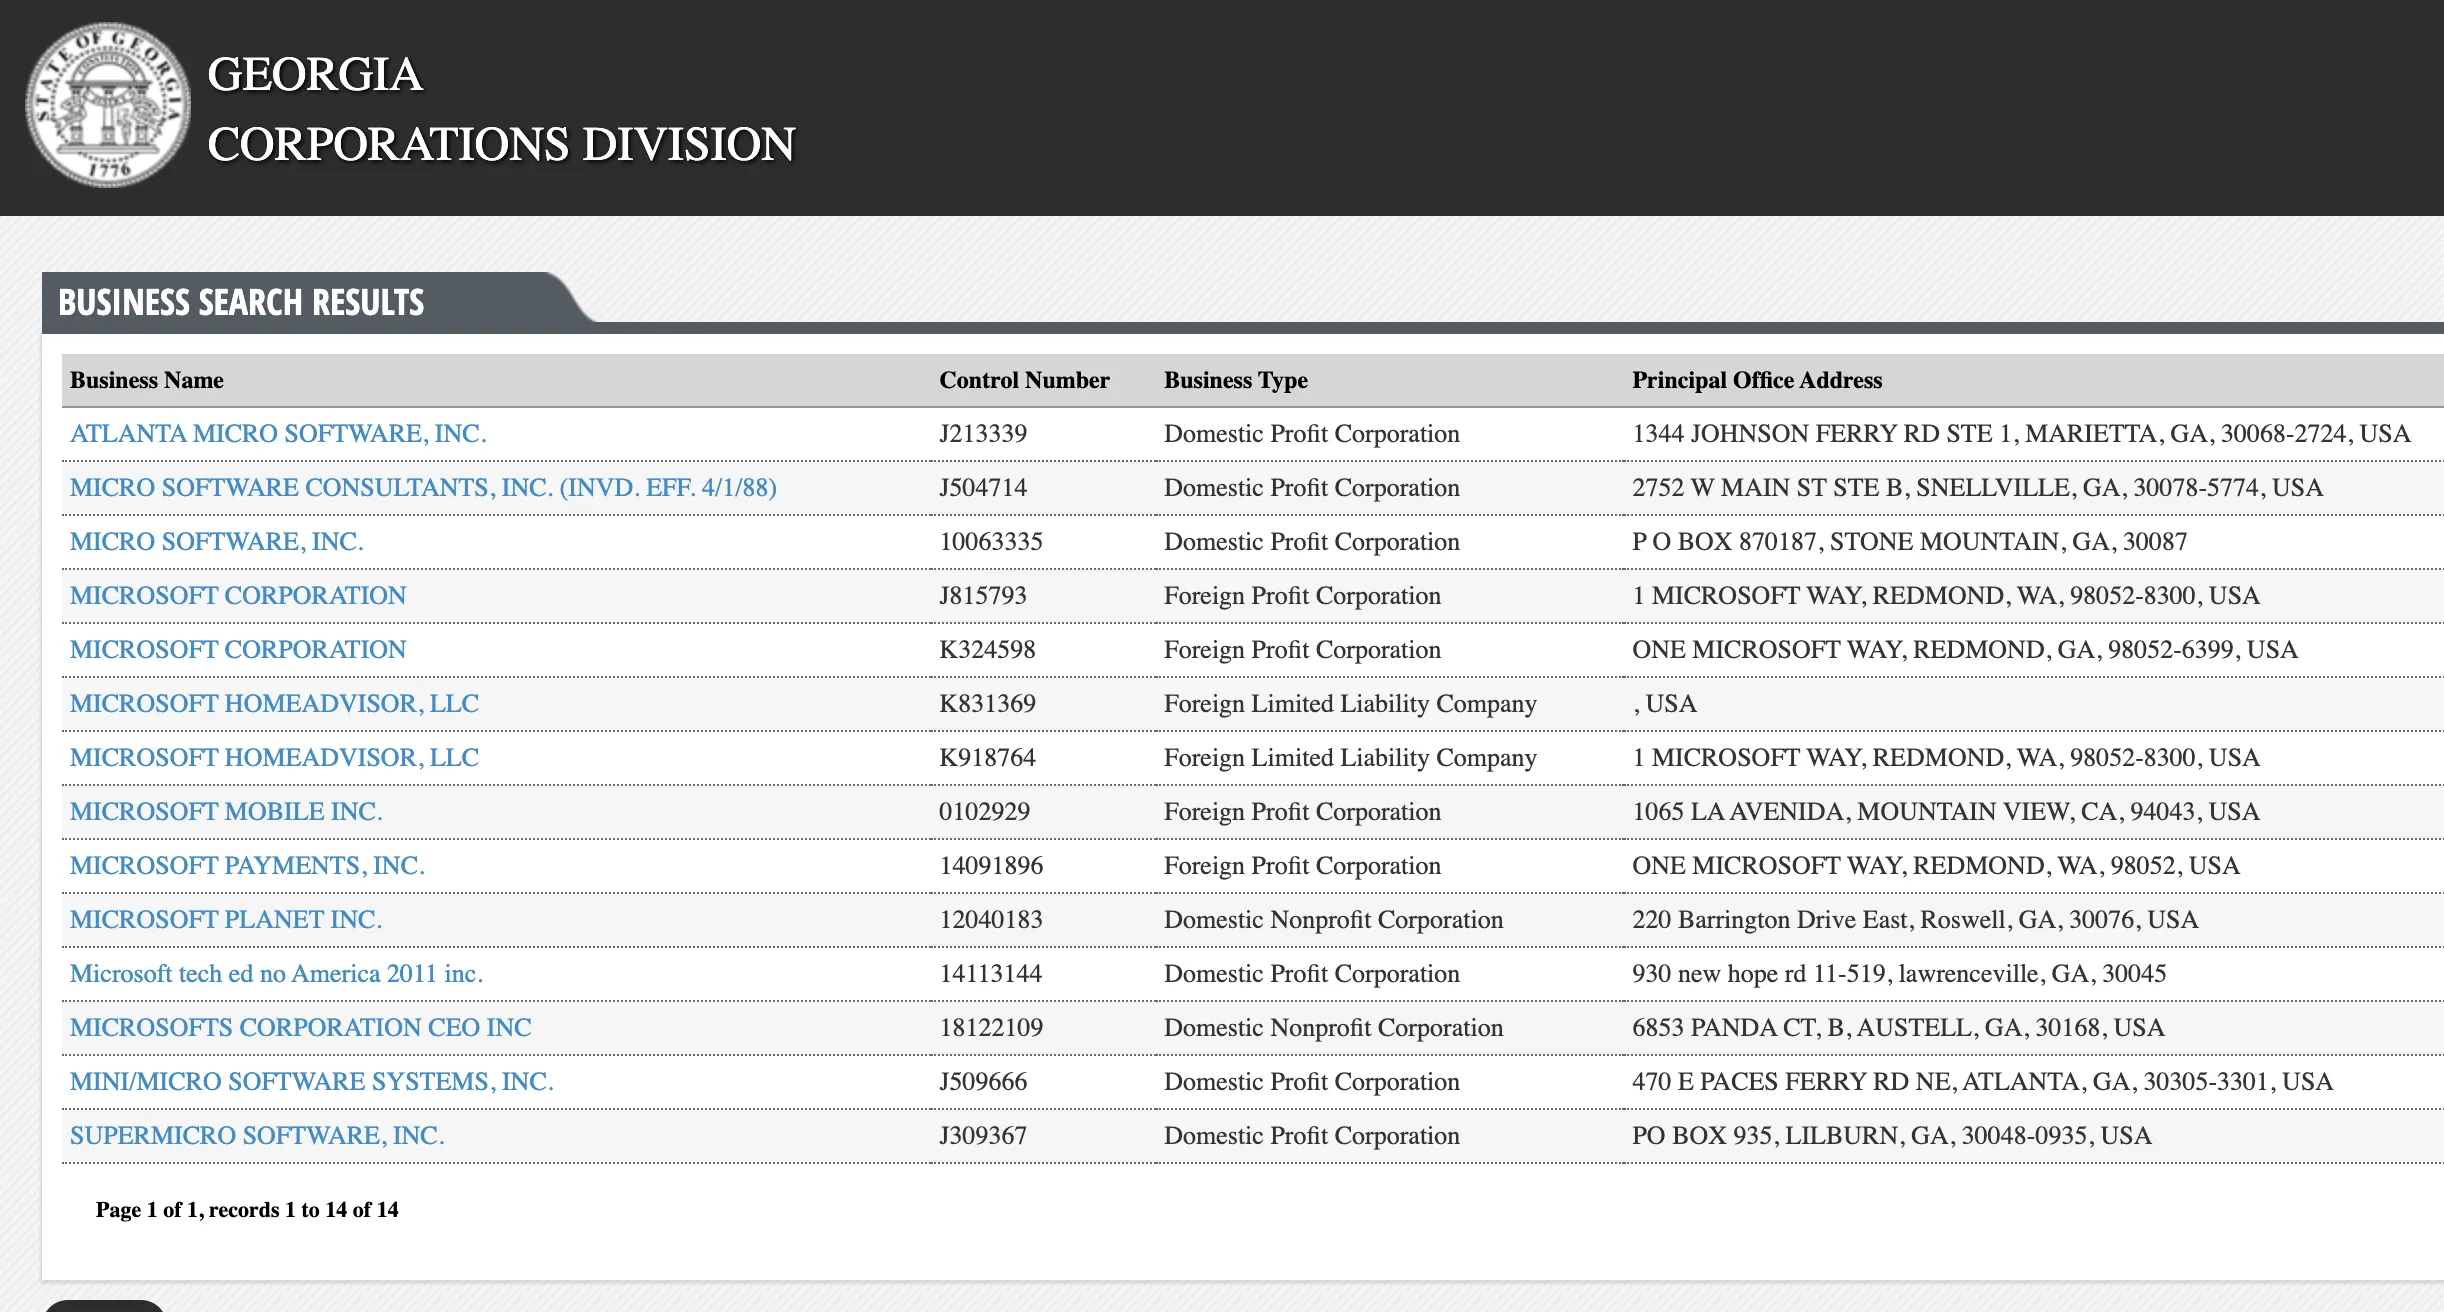Viewport: 2444px width, 1312px height.
Task: Open MICROSOFT MOBILE INC. link
Action: [x=226, y=812]
